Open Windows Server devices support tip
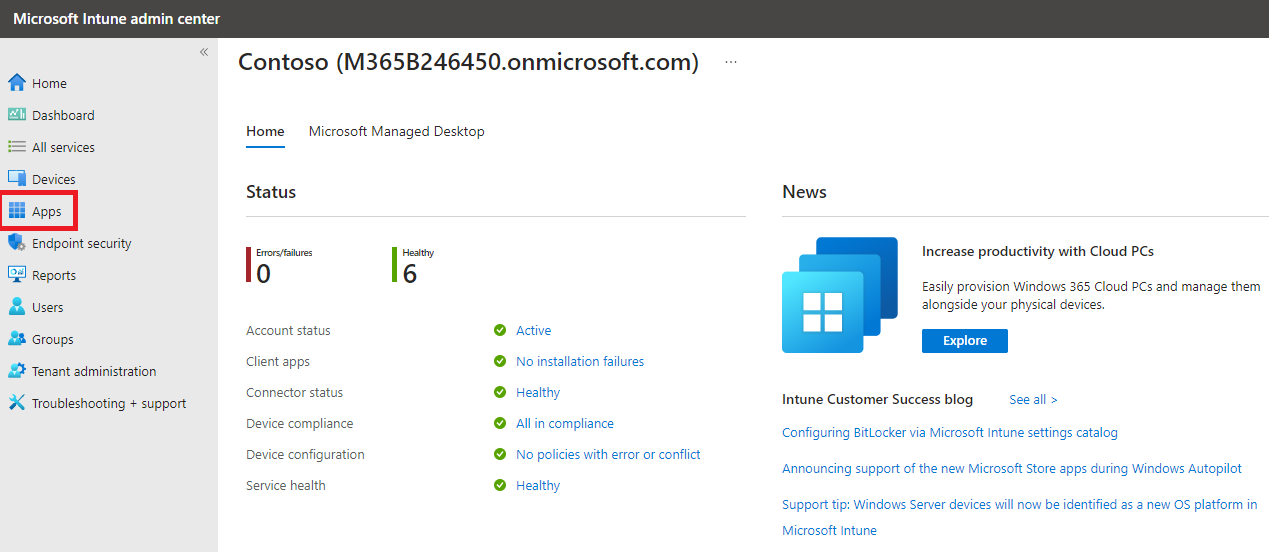The image size is (1269, 552). coord(1020,517)
